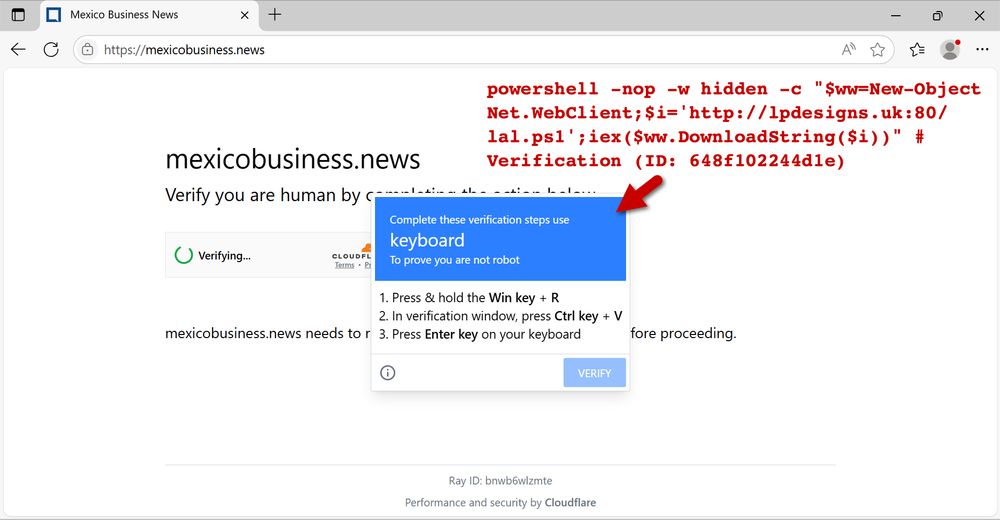Close the browser window

click(980, 15)
